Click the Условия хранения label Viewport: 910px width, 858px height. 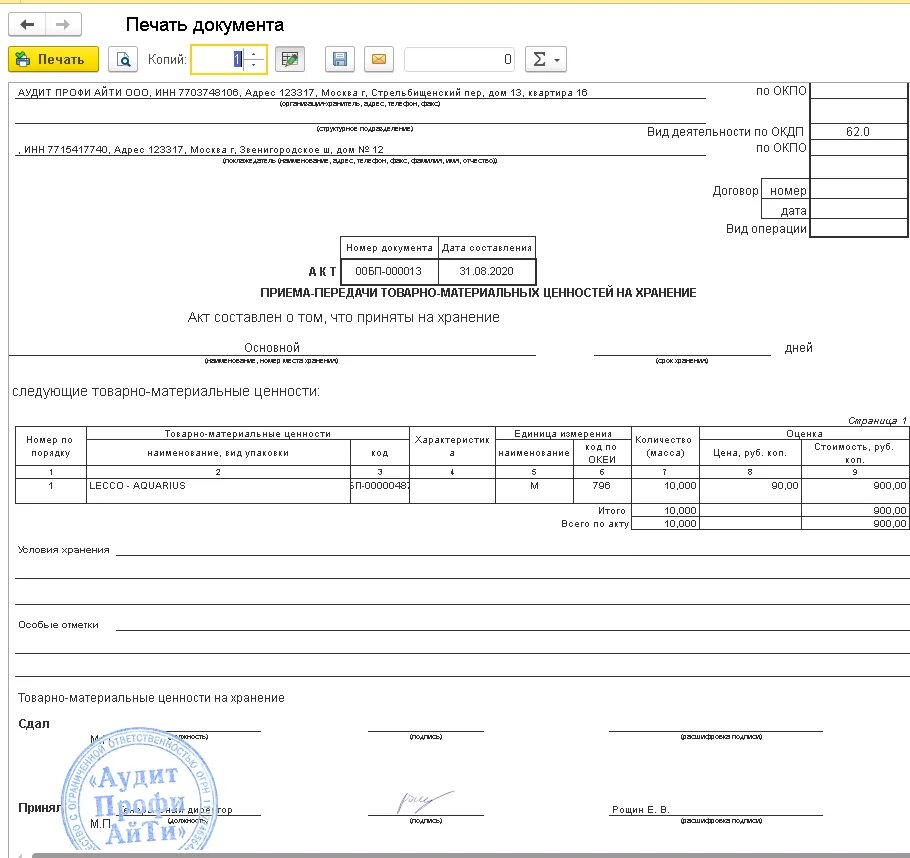(x=64, y=550)
